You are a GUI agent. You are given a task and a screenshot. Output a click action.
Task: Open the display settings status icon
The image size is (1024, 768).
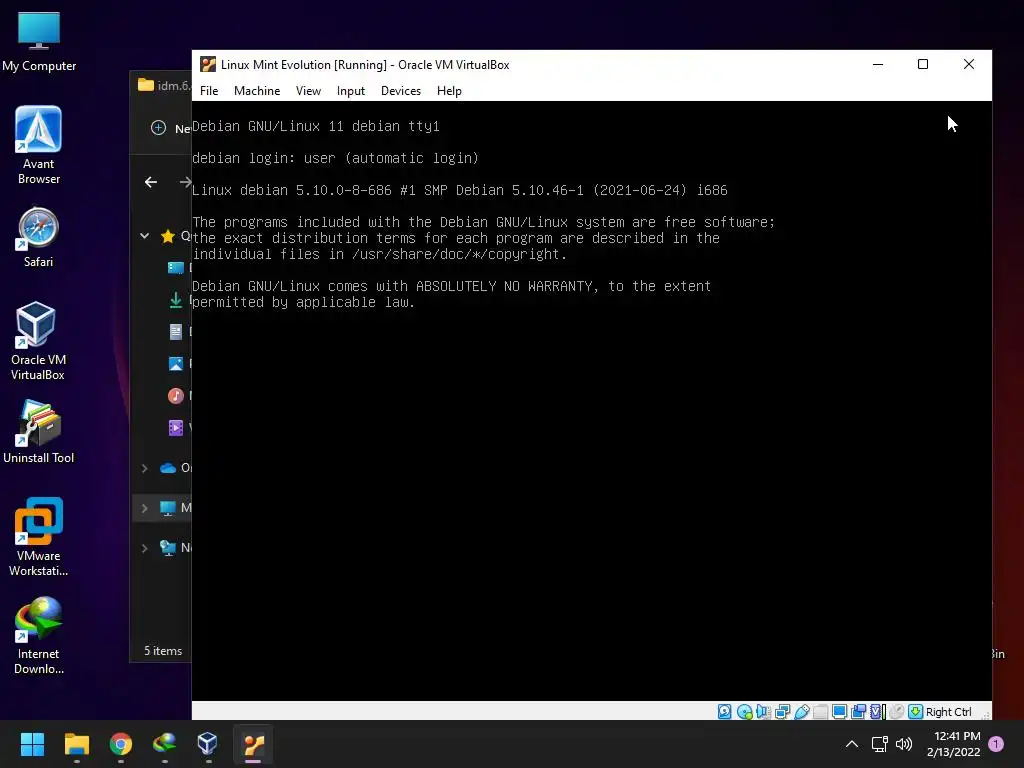(x=840, y=712)
